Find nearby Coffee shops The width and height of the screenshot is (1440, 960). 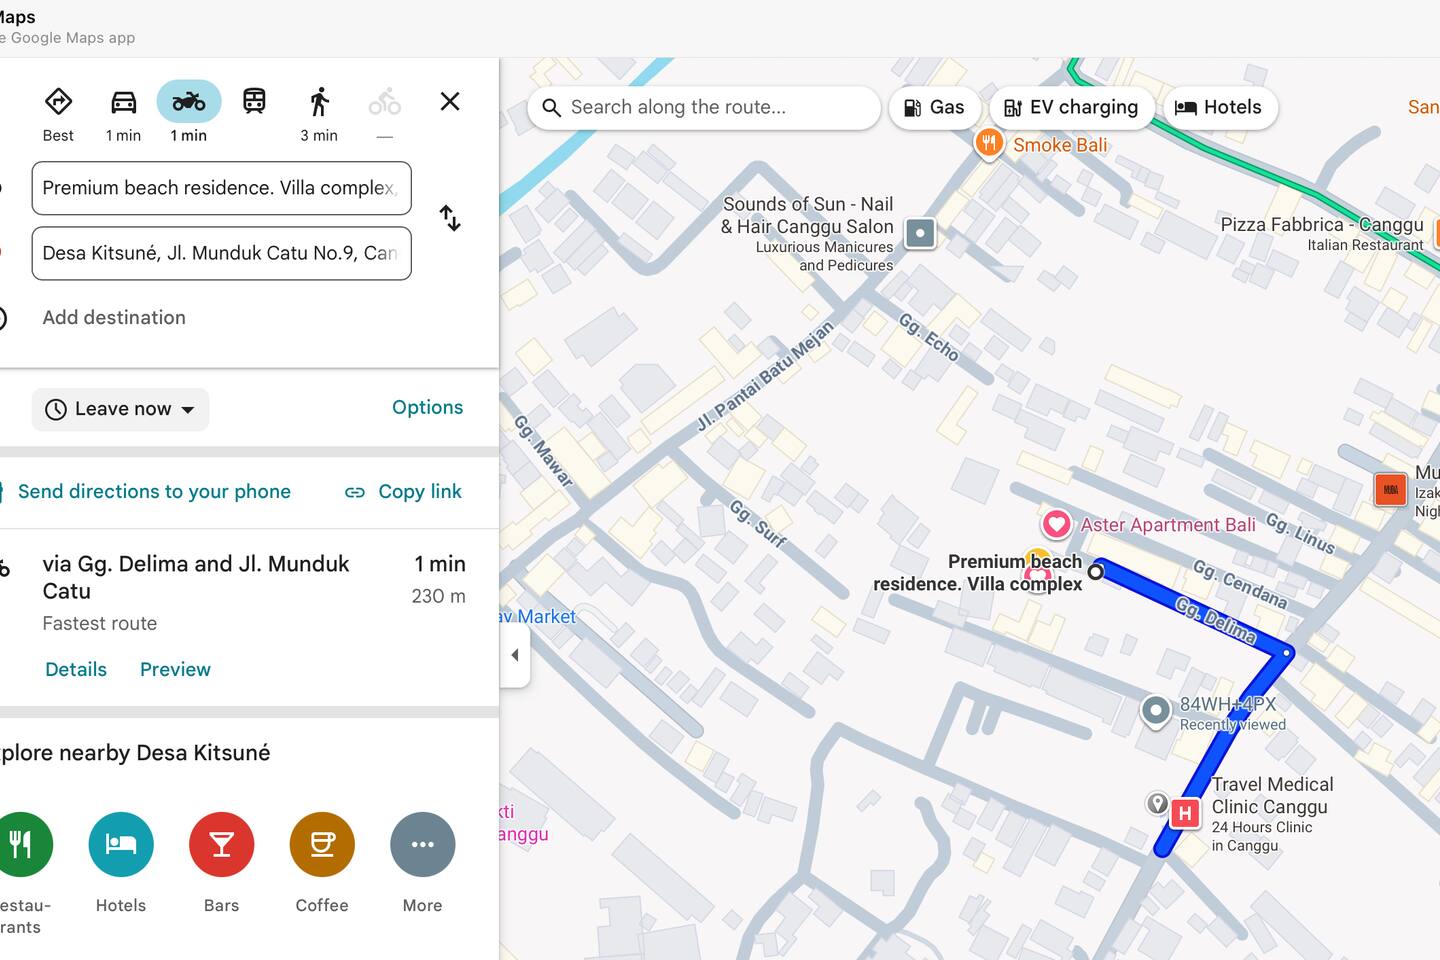tap(322, 844)
